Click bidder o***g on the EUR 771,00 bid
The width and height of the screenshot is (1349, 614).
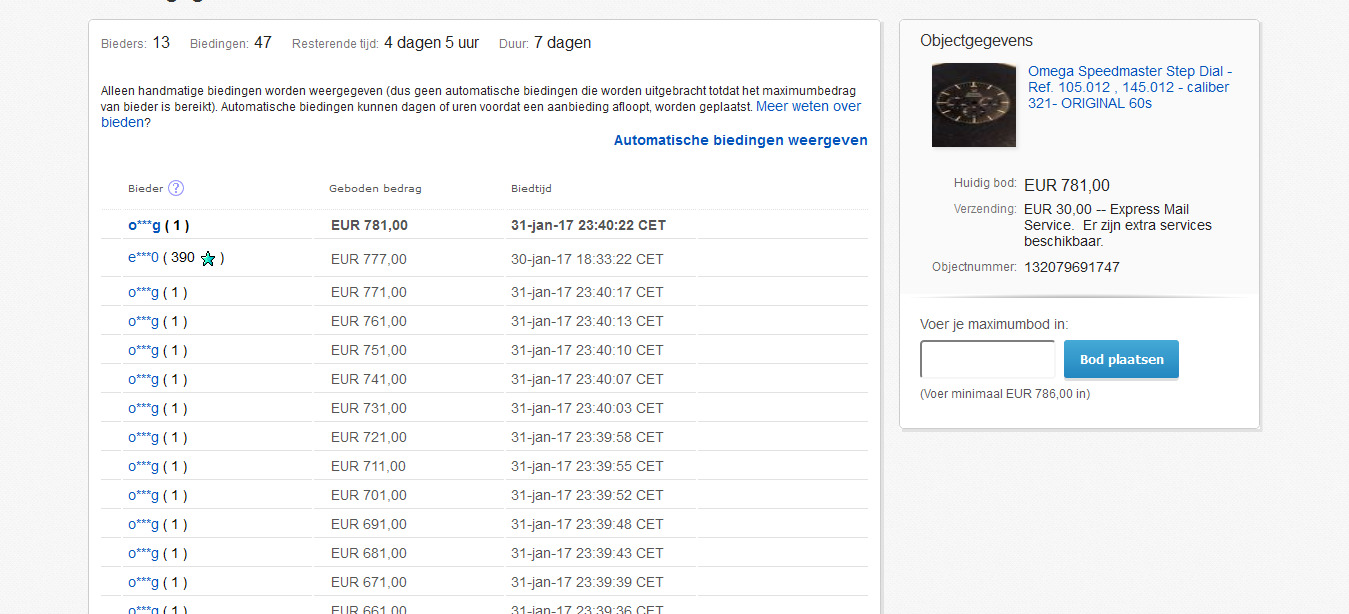pos(144,292)
